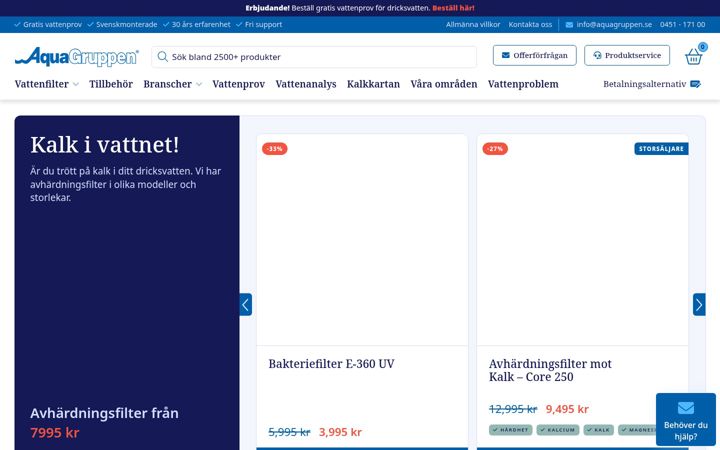Viewport: 720px width, 450px height.
Task: Show previous products with left carousel arrow
Action: tap(246, 304)
